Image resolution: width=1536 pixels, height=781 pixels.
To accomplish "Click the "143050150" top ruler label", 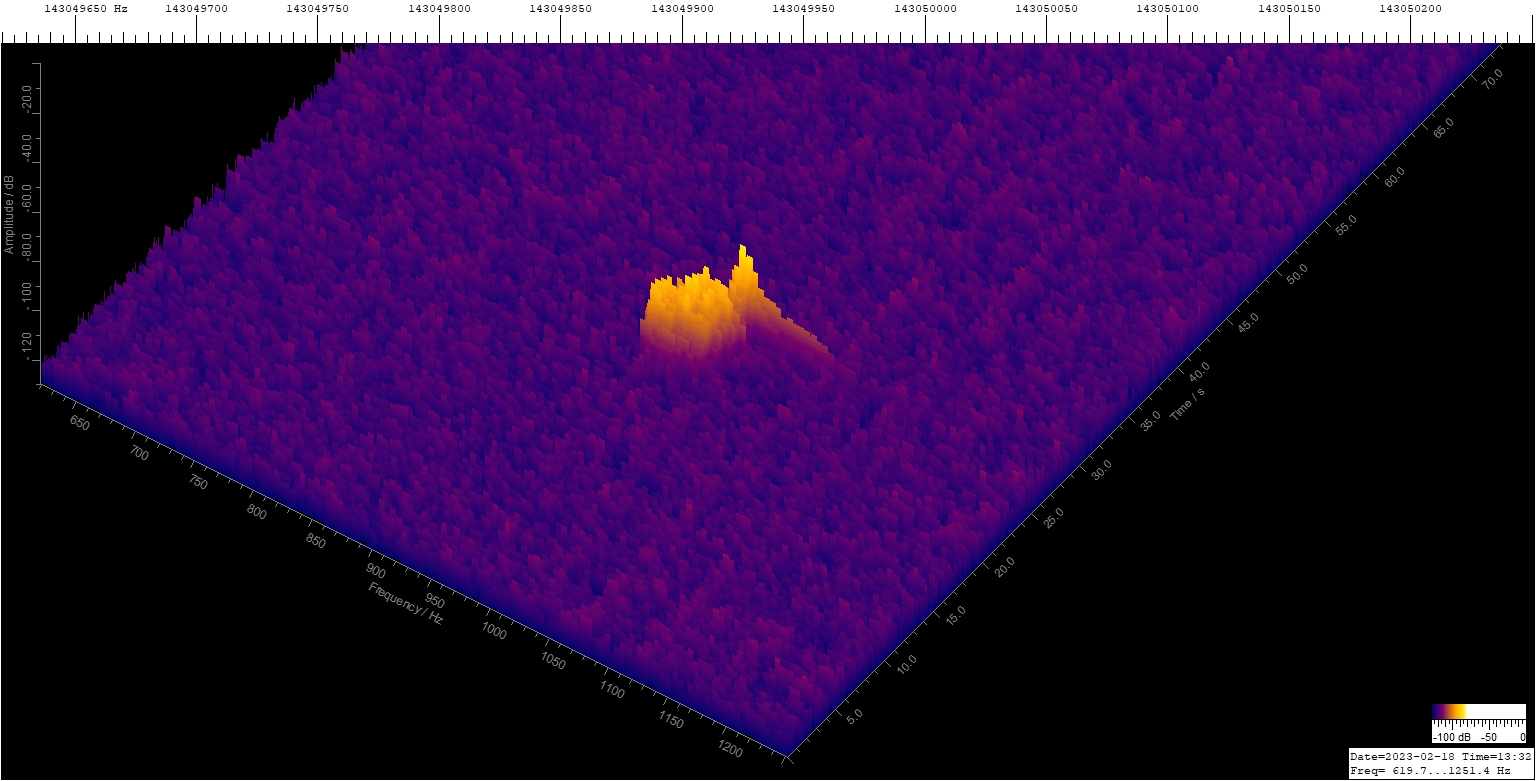I will (x=1290, y=8).
